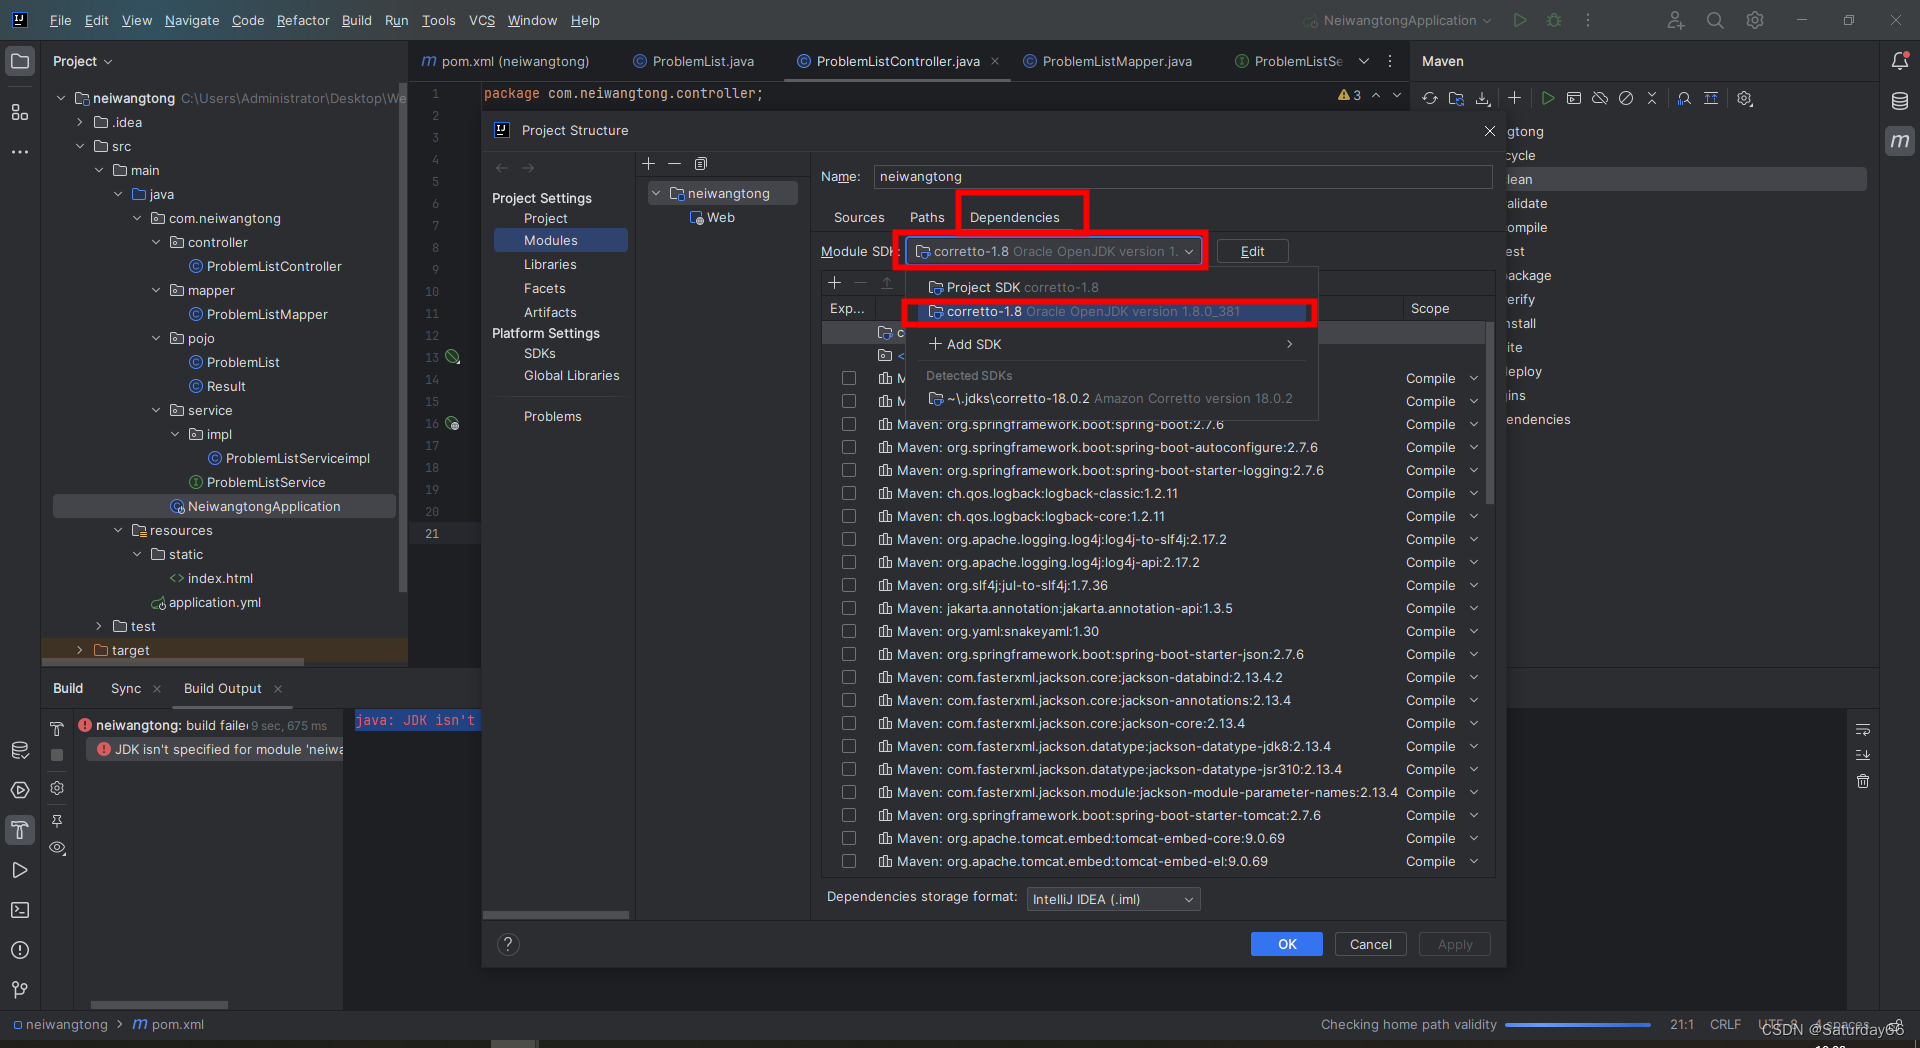Click add module plus icon in dialog
Image resolution: width=1920 pixels, height=1048 pixels.
(x=649, y=163)
